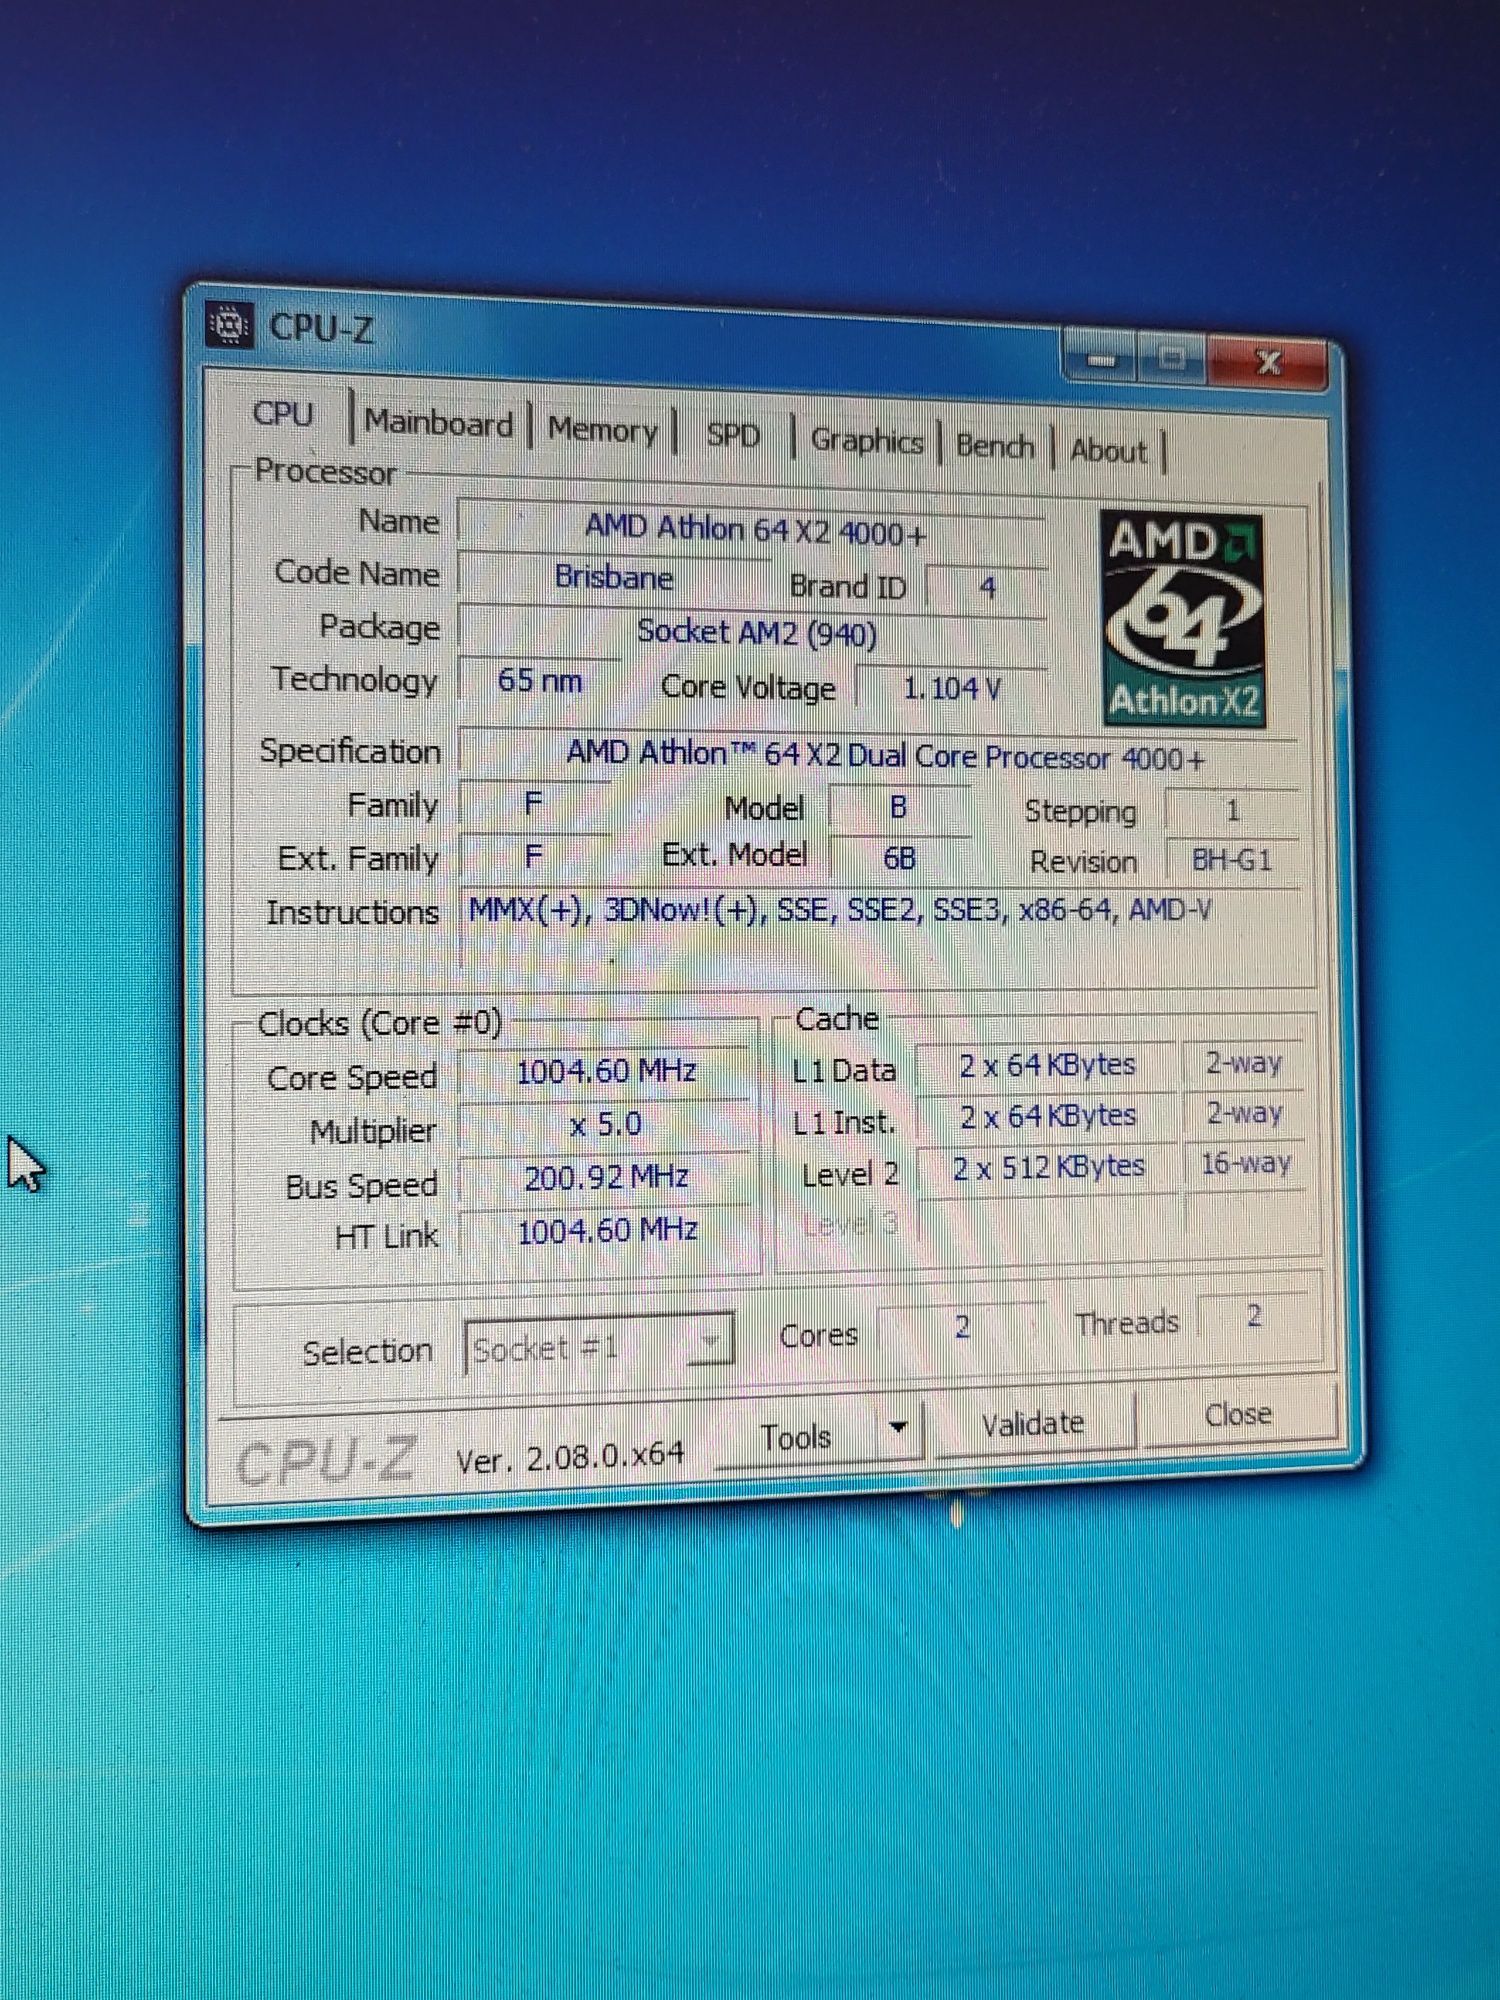The width and height of the screenshot is (1500, 2000).
Task: Close the CPU-Z window with the red X
Action: coord(1268,362)
